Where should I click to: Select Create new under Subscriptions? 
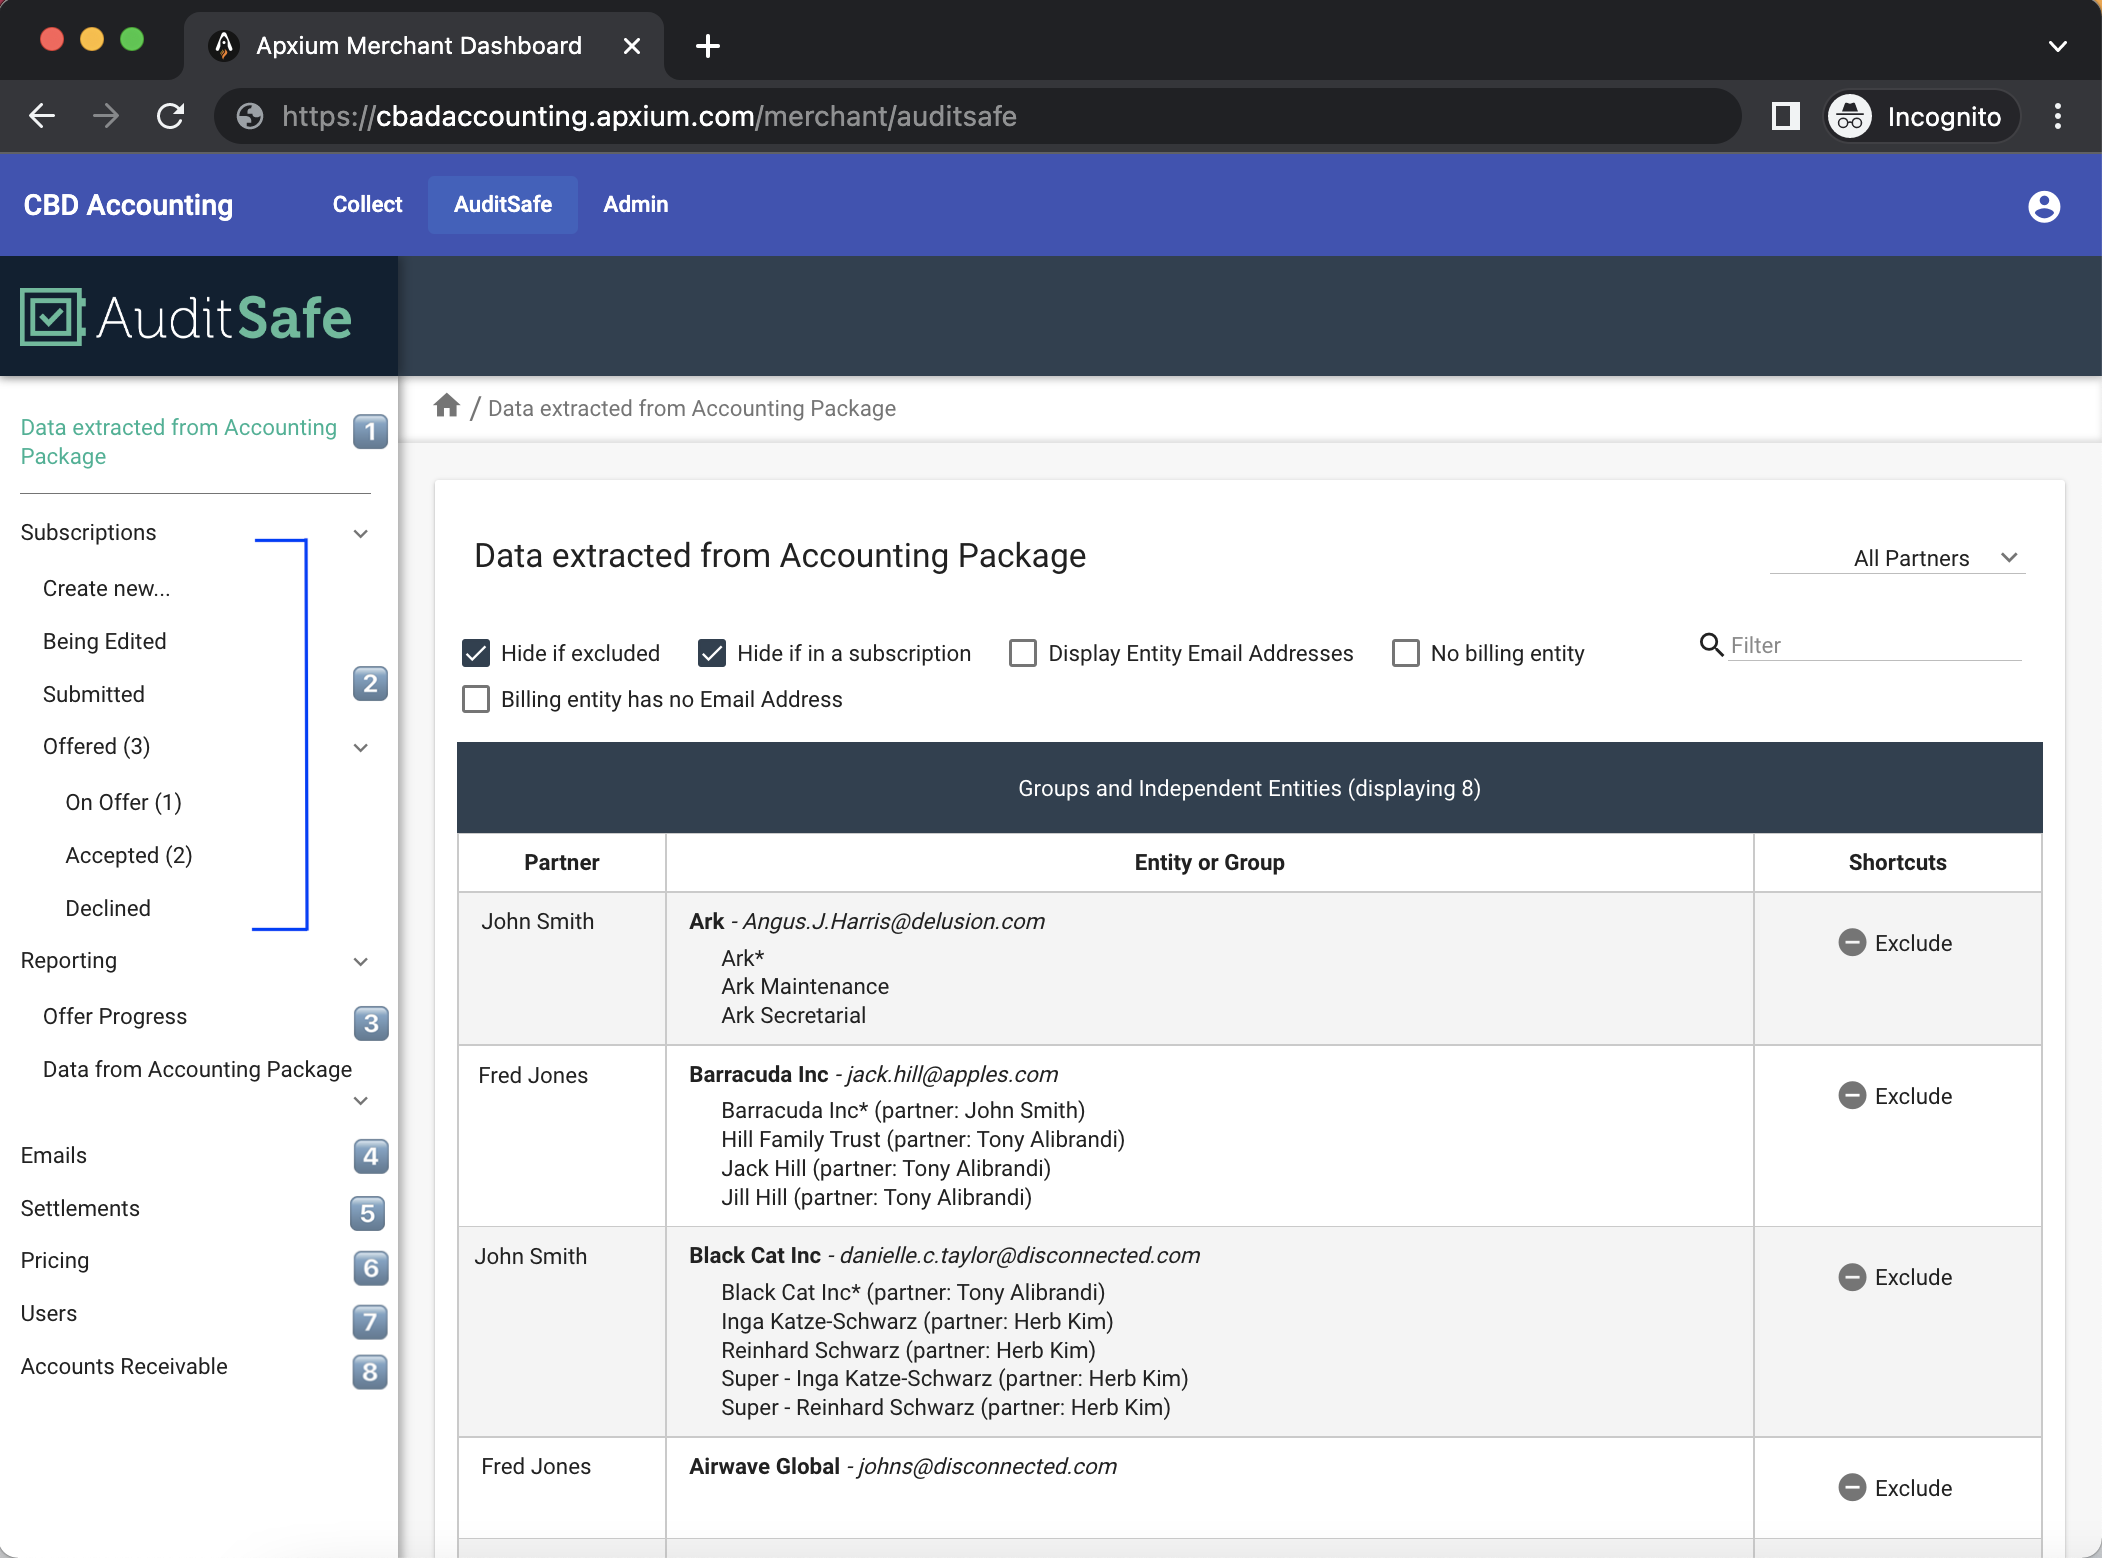pos(105,588)
